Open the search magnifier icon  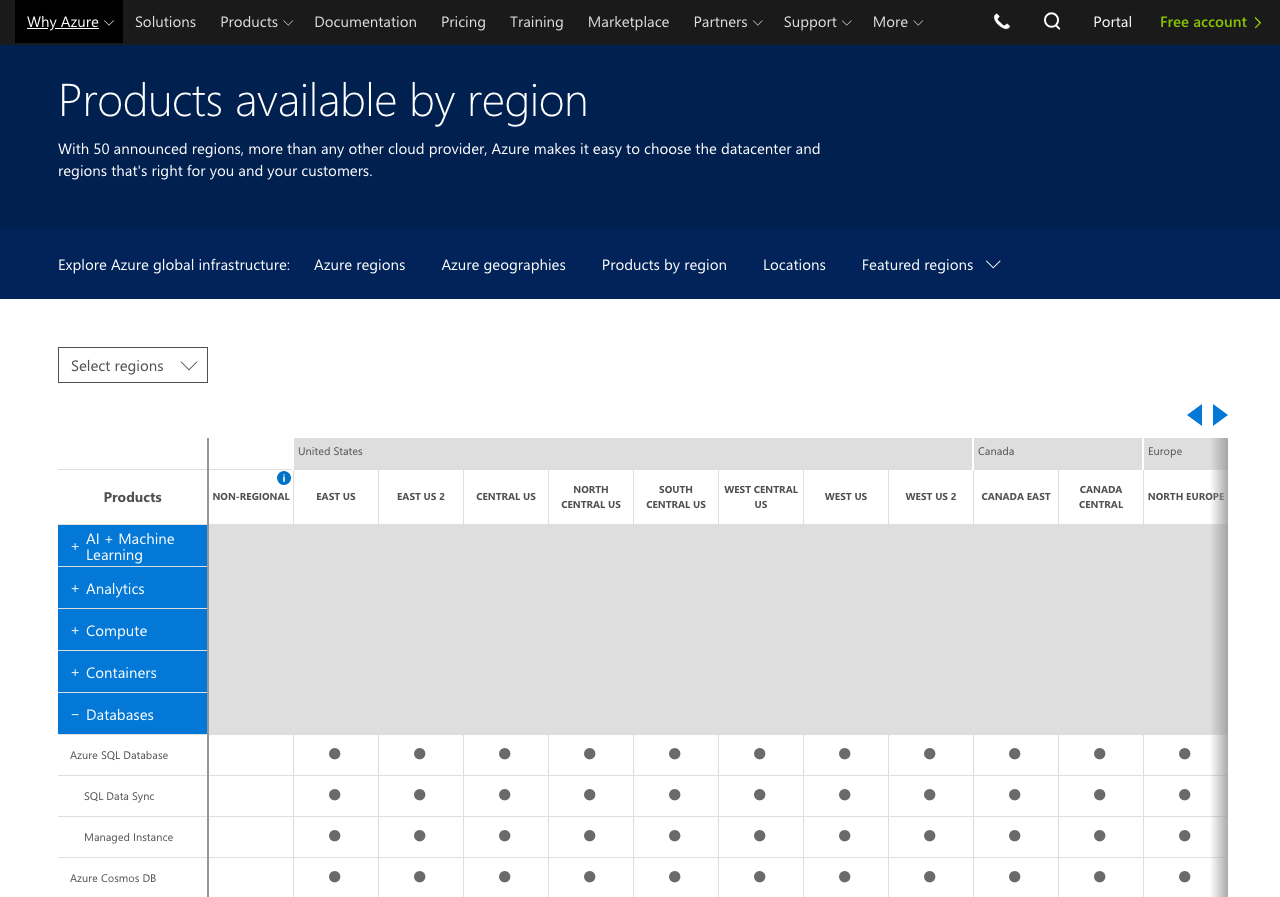[1052, 21]
